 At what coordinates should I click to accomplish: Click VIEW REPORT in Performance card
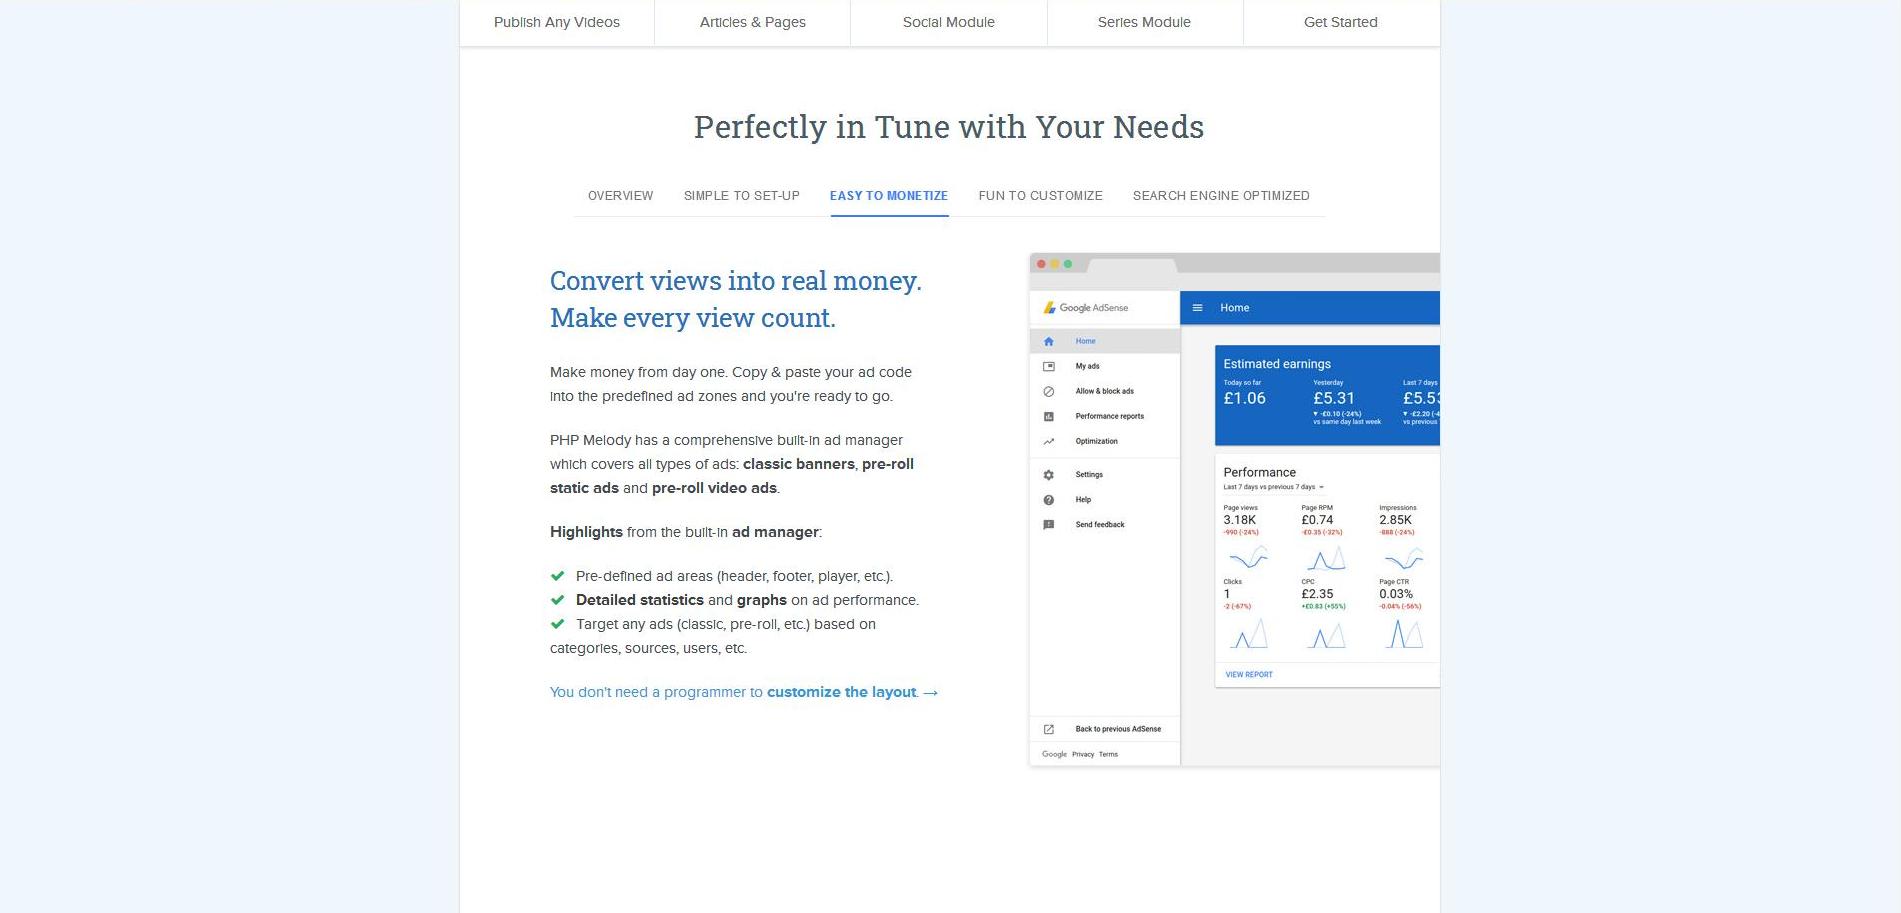1249,675
